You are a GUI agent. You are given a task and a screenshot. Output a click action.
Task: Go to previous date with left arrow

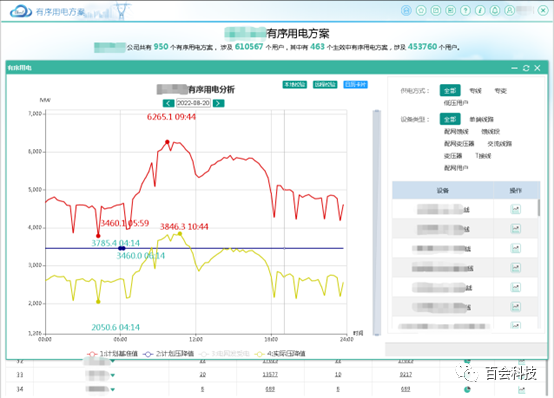click(168, 103)
